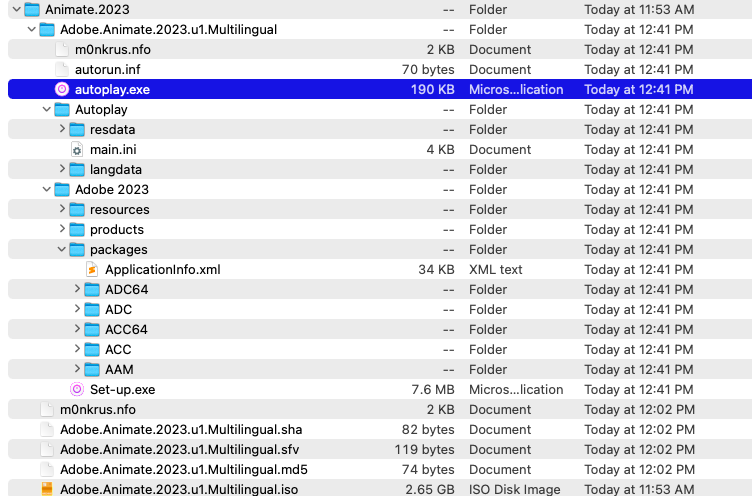This screenshot has height=496, width=752.
Task: Click the ACC folder icon
Action: pos(92,349)
